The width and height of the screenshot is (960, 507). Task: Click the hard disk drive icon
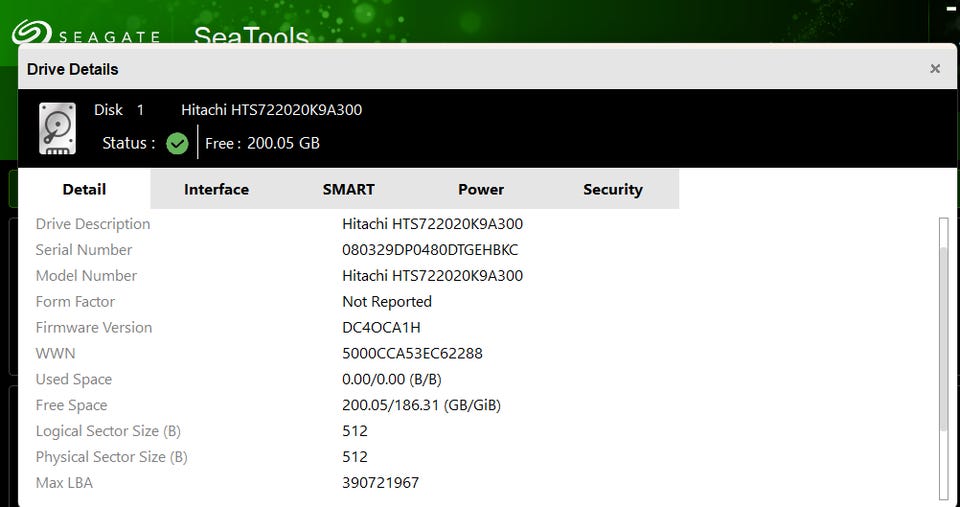[x=58, y=129]
